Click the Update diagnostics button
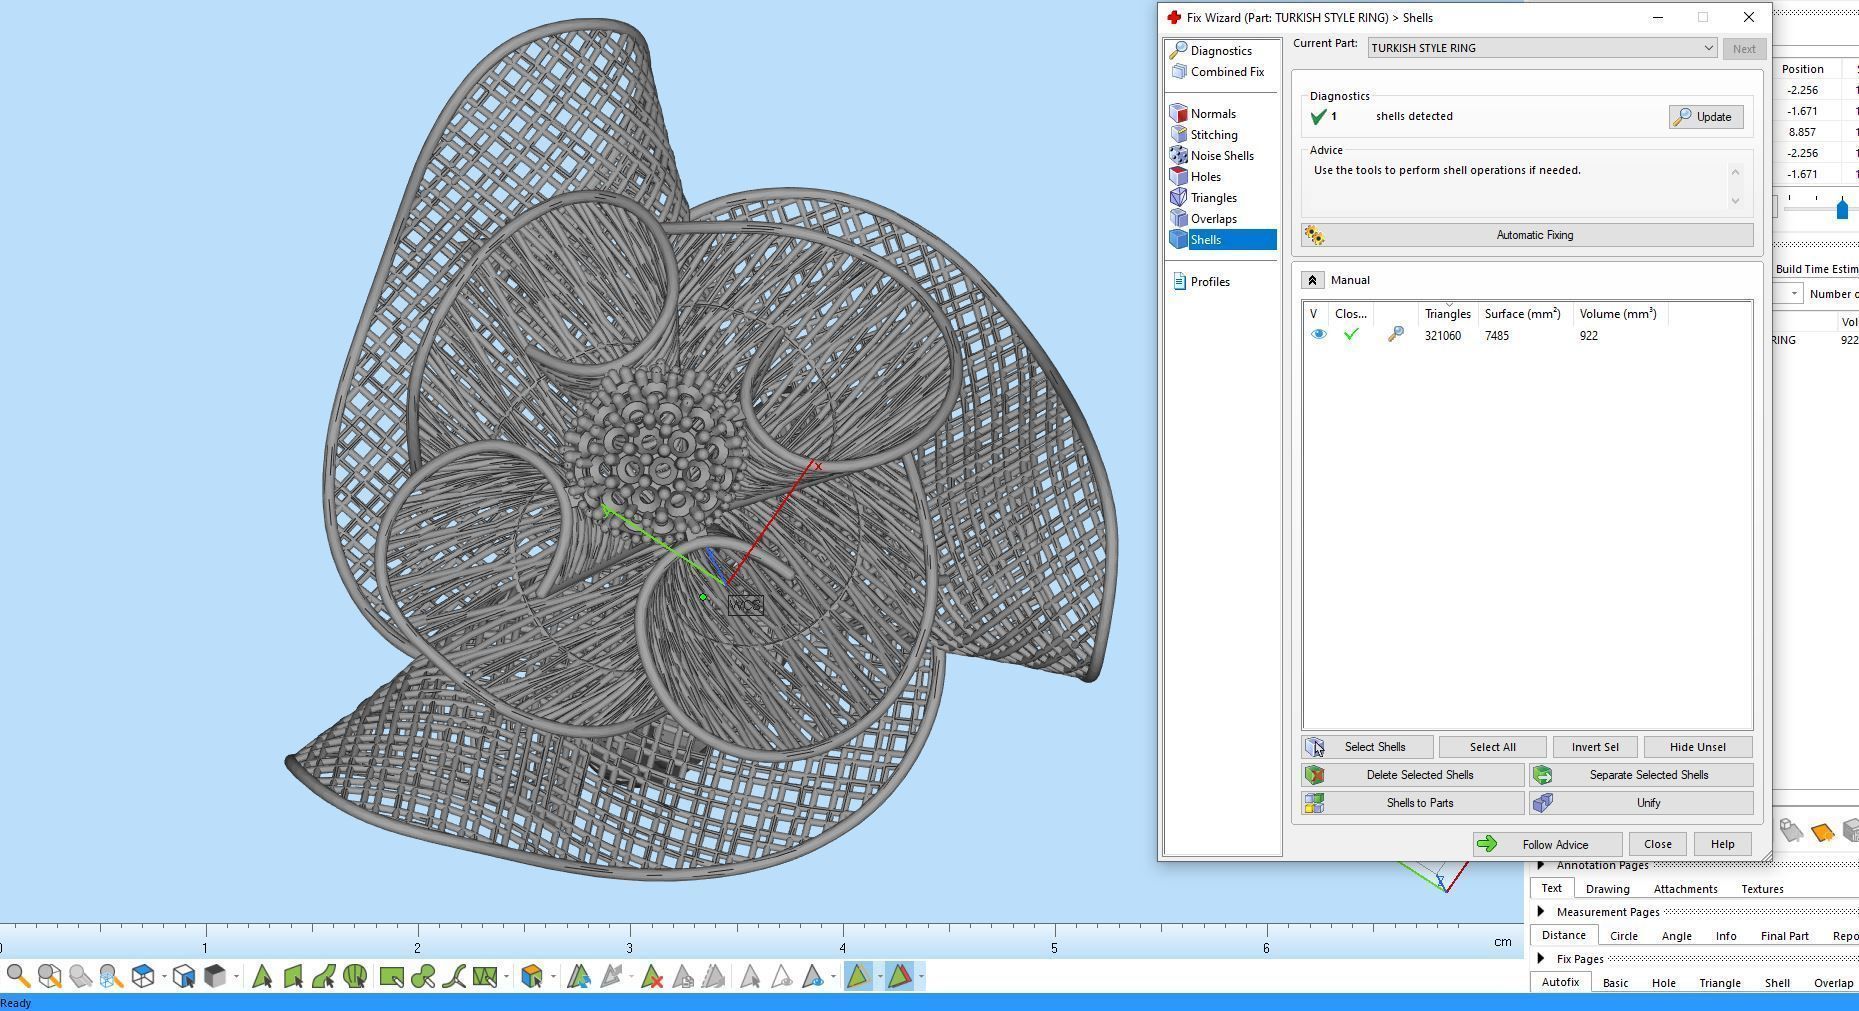Screen dimensions: 1859x1011 pos(1706,117)
